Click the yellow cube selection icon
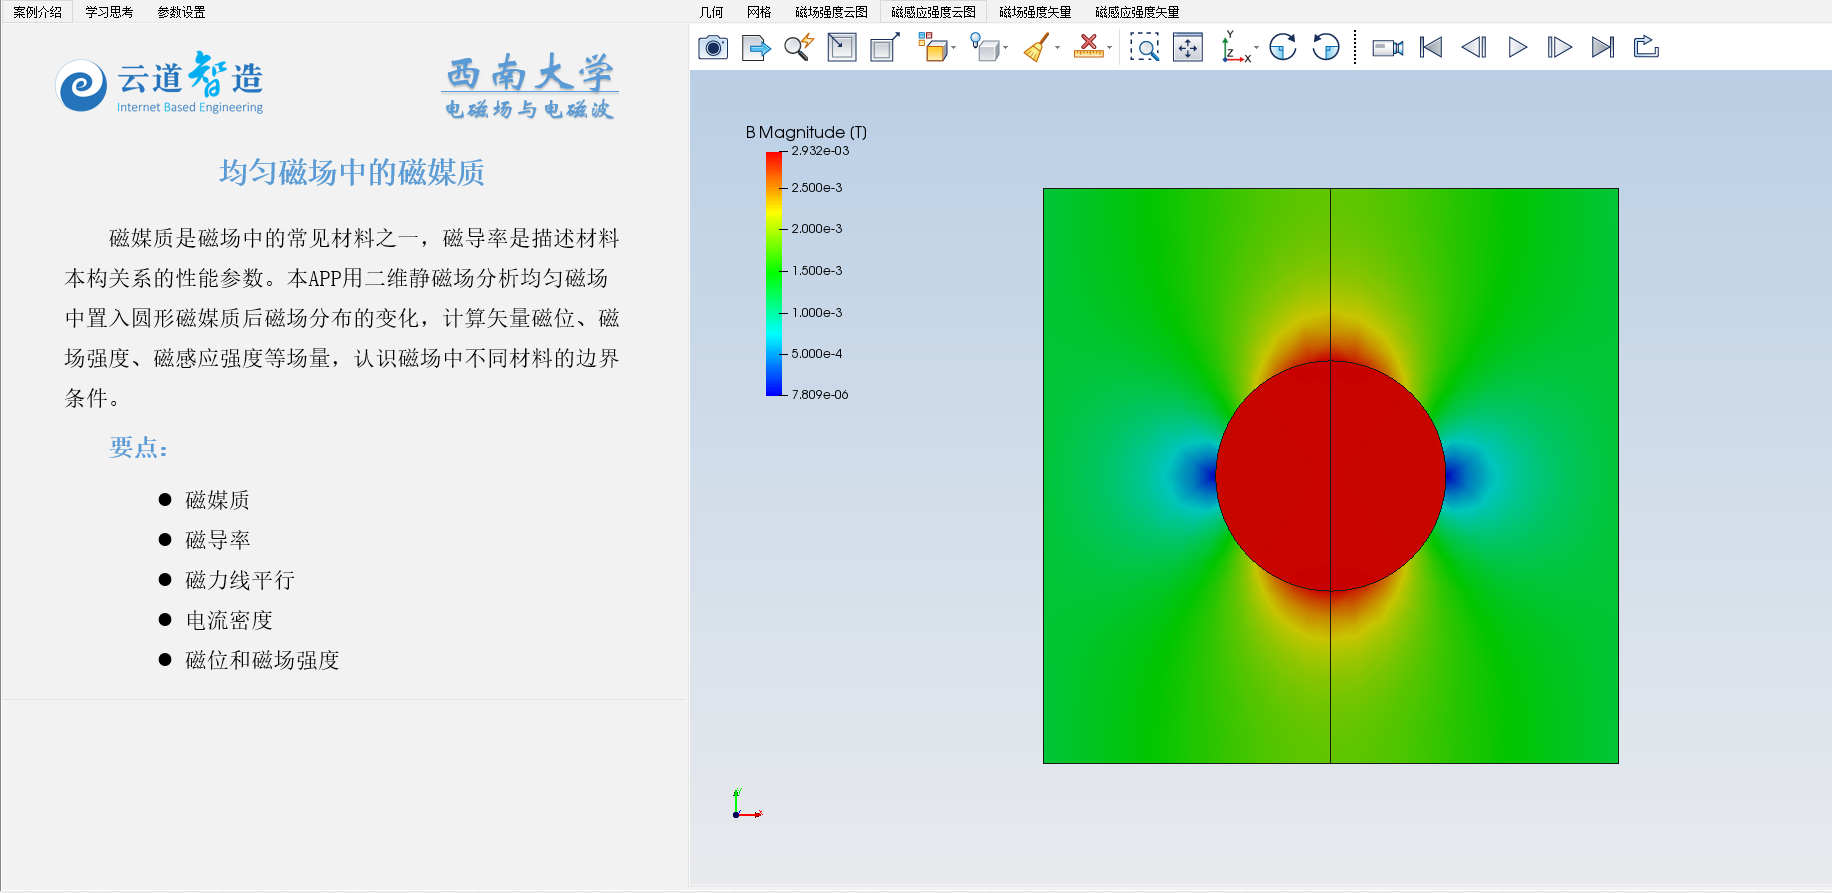The image size is (1832, 893). point(933,47)
